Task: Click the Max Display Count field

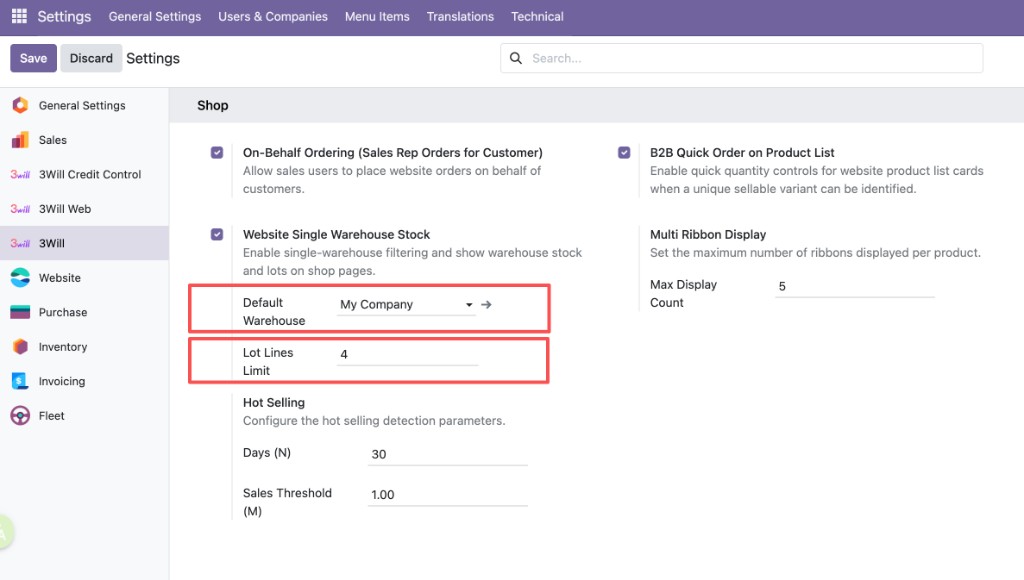Action: point(855,287)
